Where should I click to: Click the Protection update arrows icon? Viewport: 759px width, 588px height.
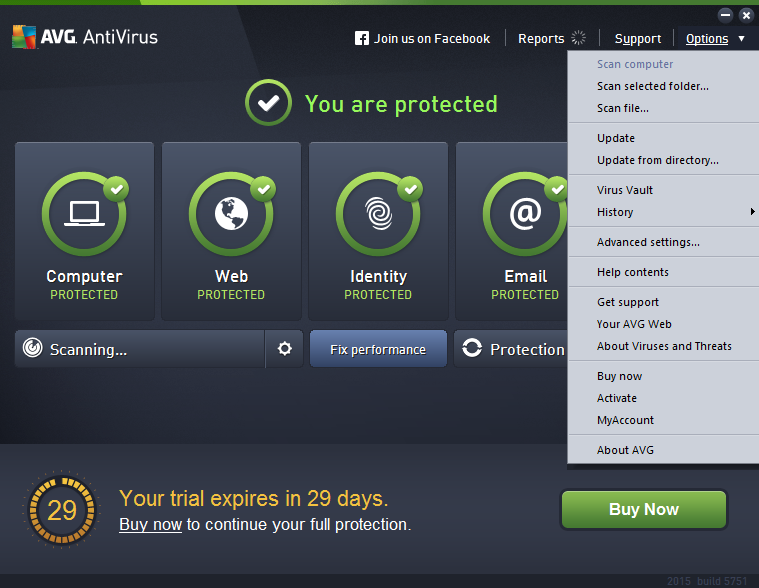coord(472,347)
